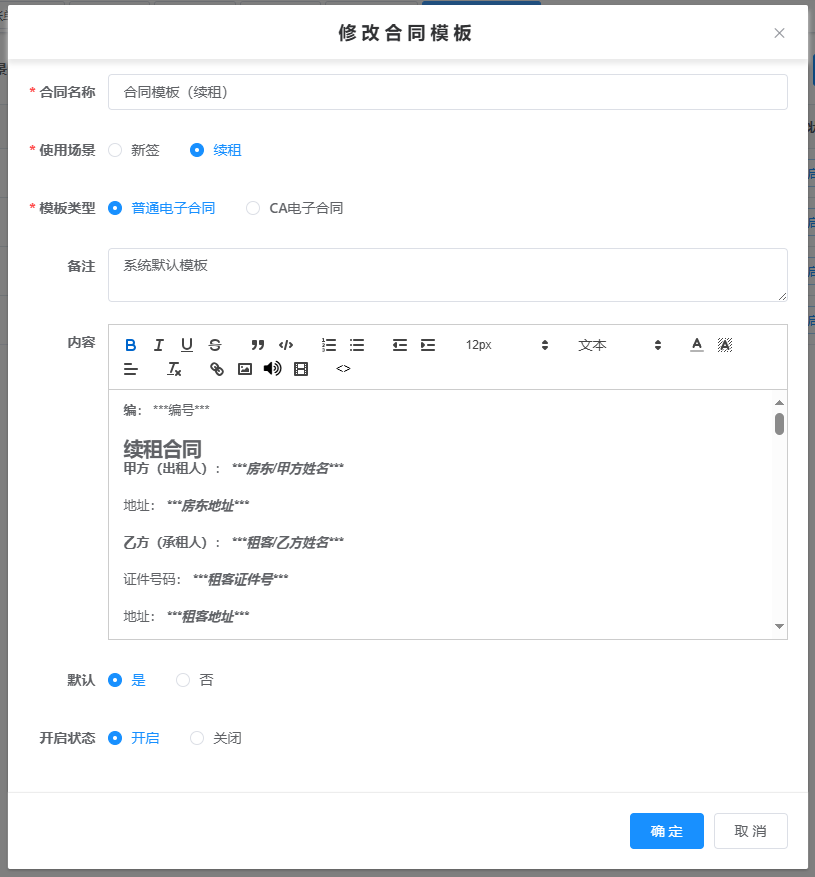Viewport: 815px width, 877px height.
Task: Set 默认 to 否
Action: [183, 680]
